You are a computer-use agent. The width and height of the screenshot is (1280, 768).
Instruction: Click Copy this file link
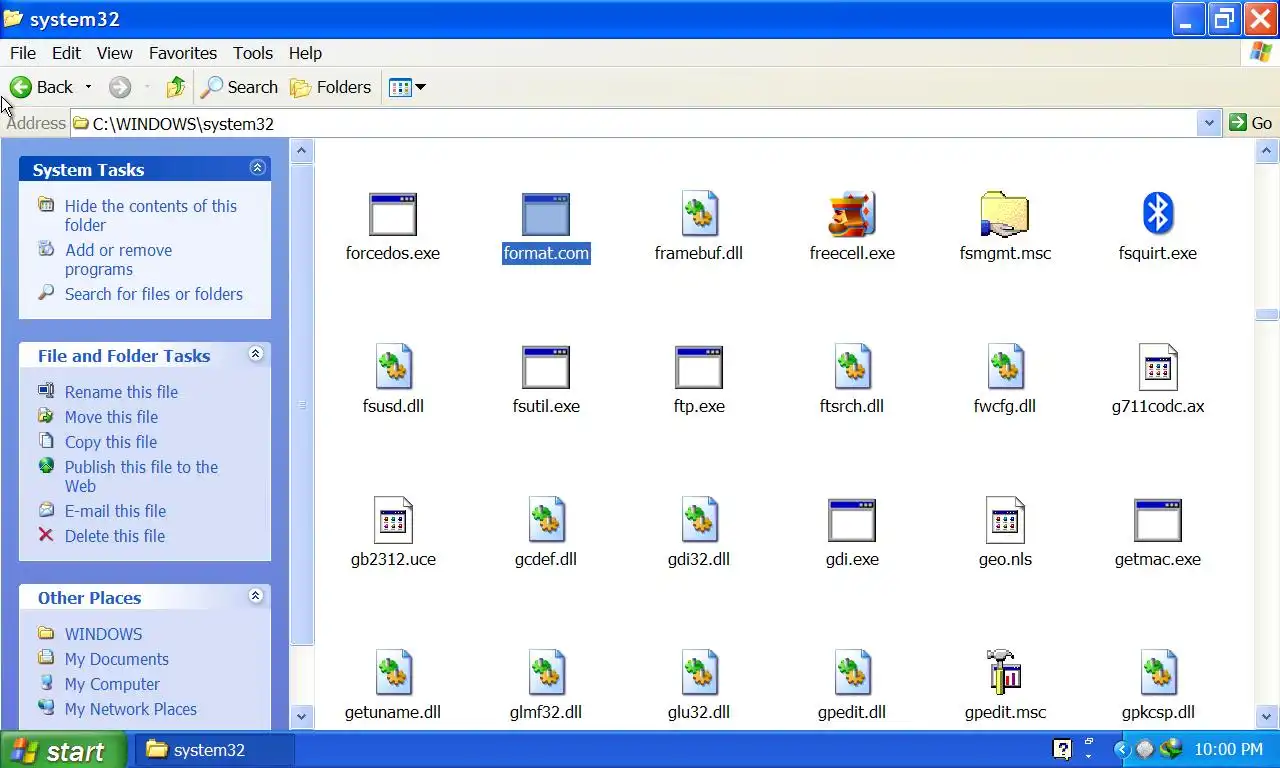click(111, 442)
